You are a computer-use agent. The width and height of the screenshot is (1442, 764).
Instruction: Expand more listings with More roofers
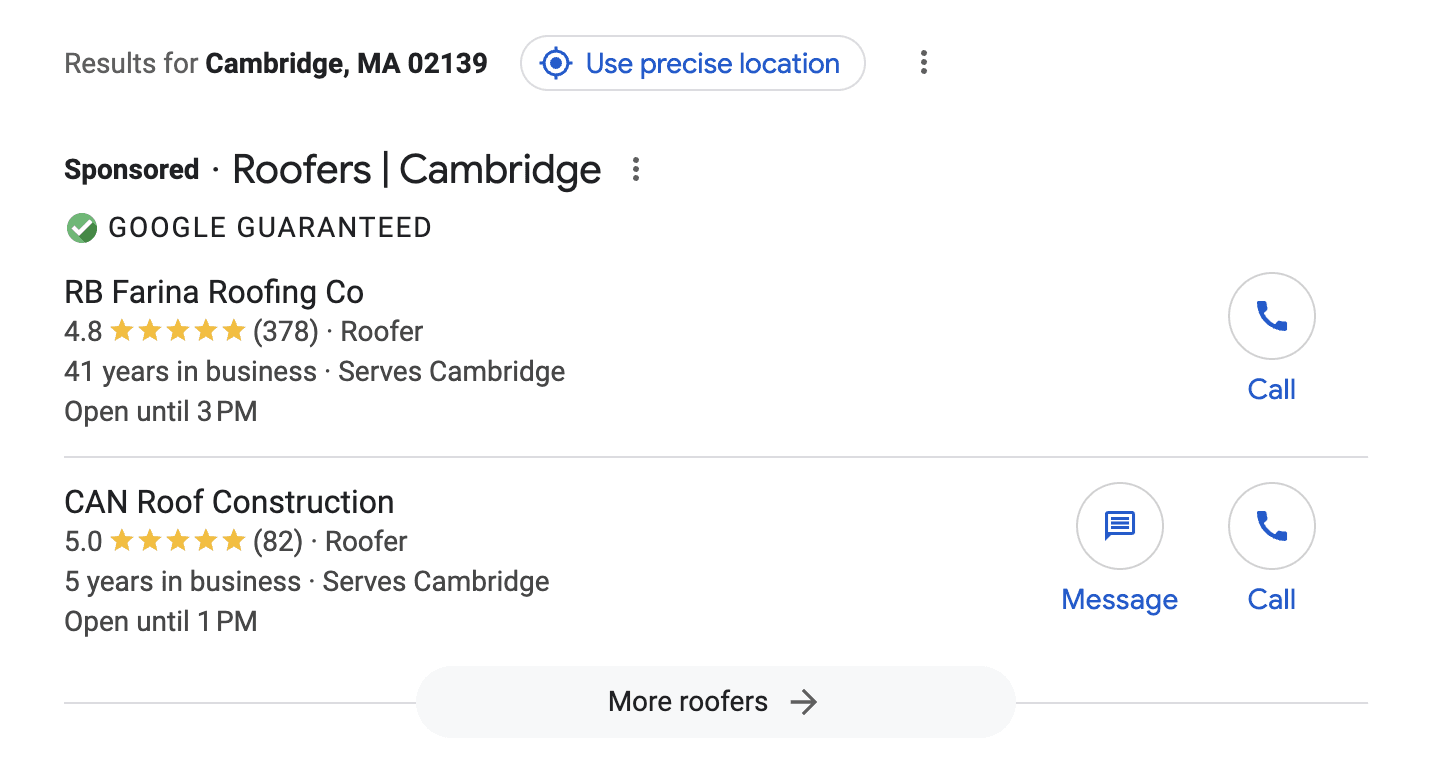(x=714, y=701)
